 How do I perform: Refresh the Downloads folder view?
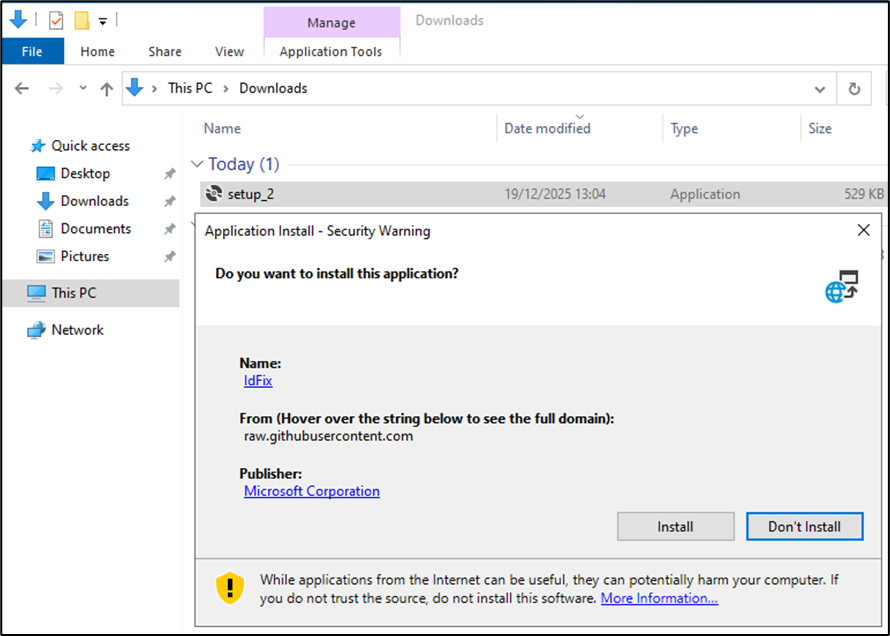pyautogui.click(x=854, y=89)
